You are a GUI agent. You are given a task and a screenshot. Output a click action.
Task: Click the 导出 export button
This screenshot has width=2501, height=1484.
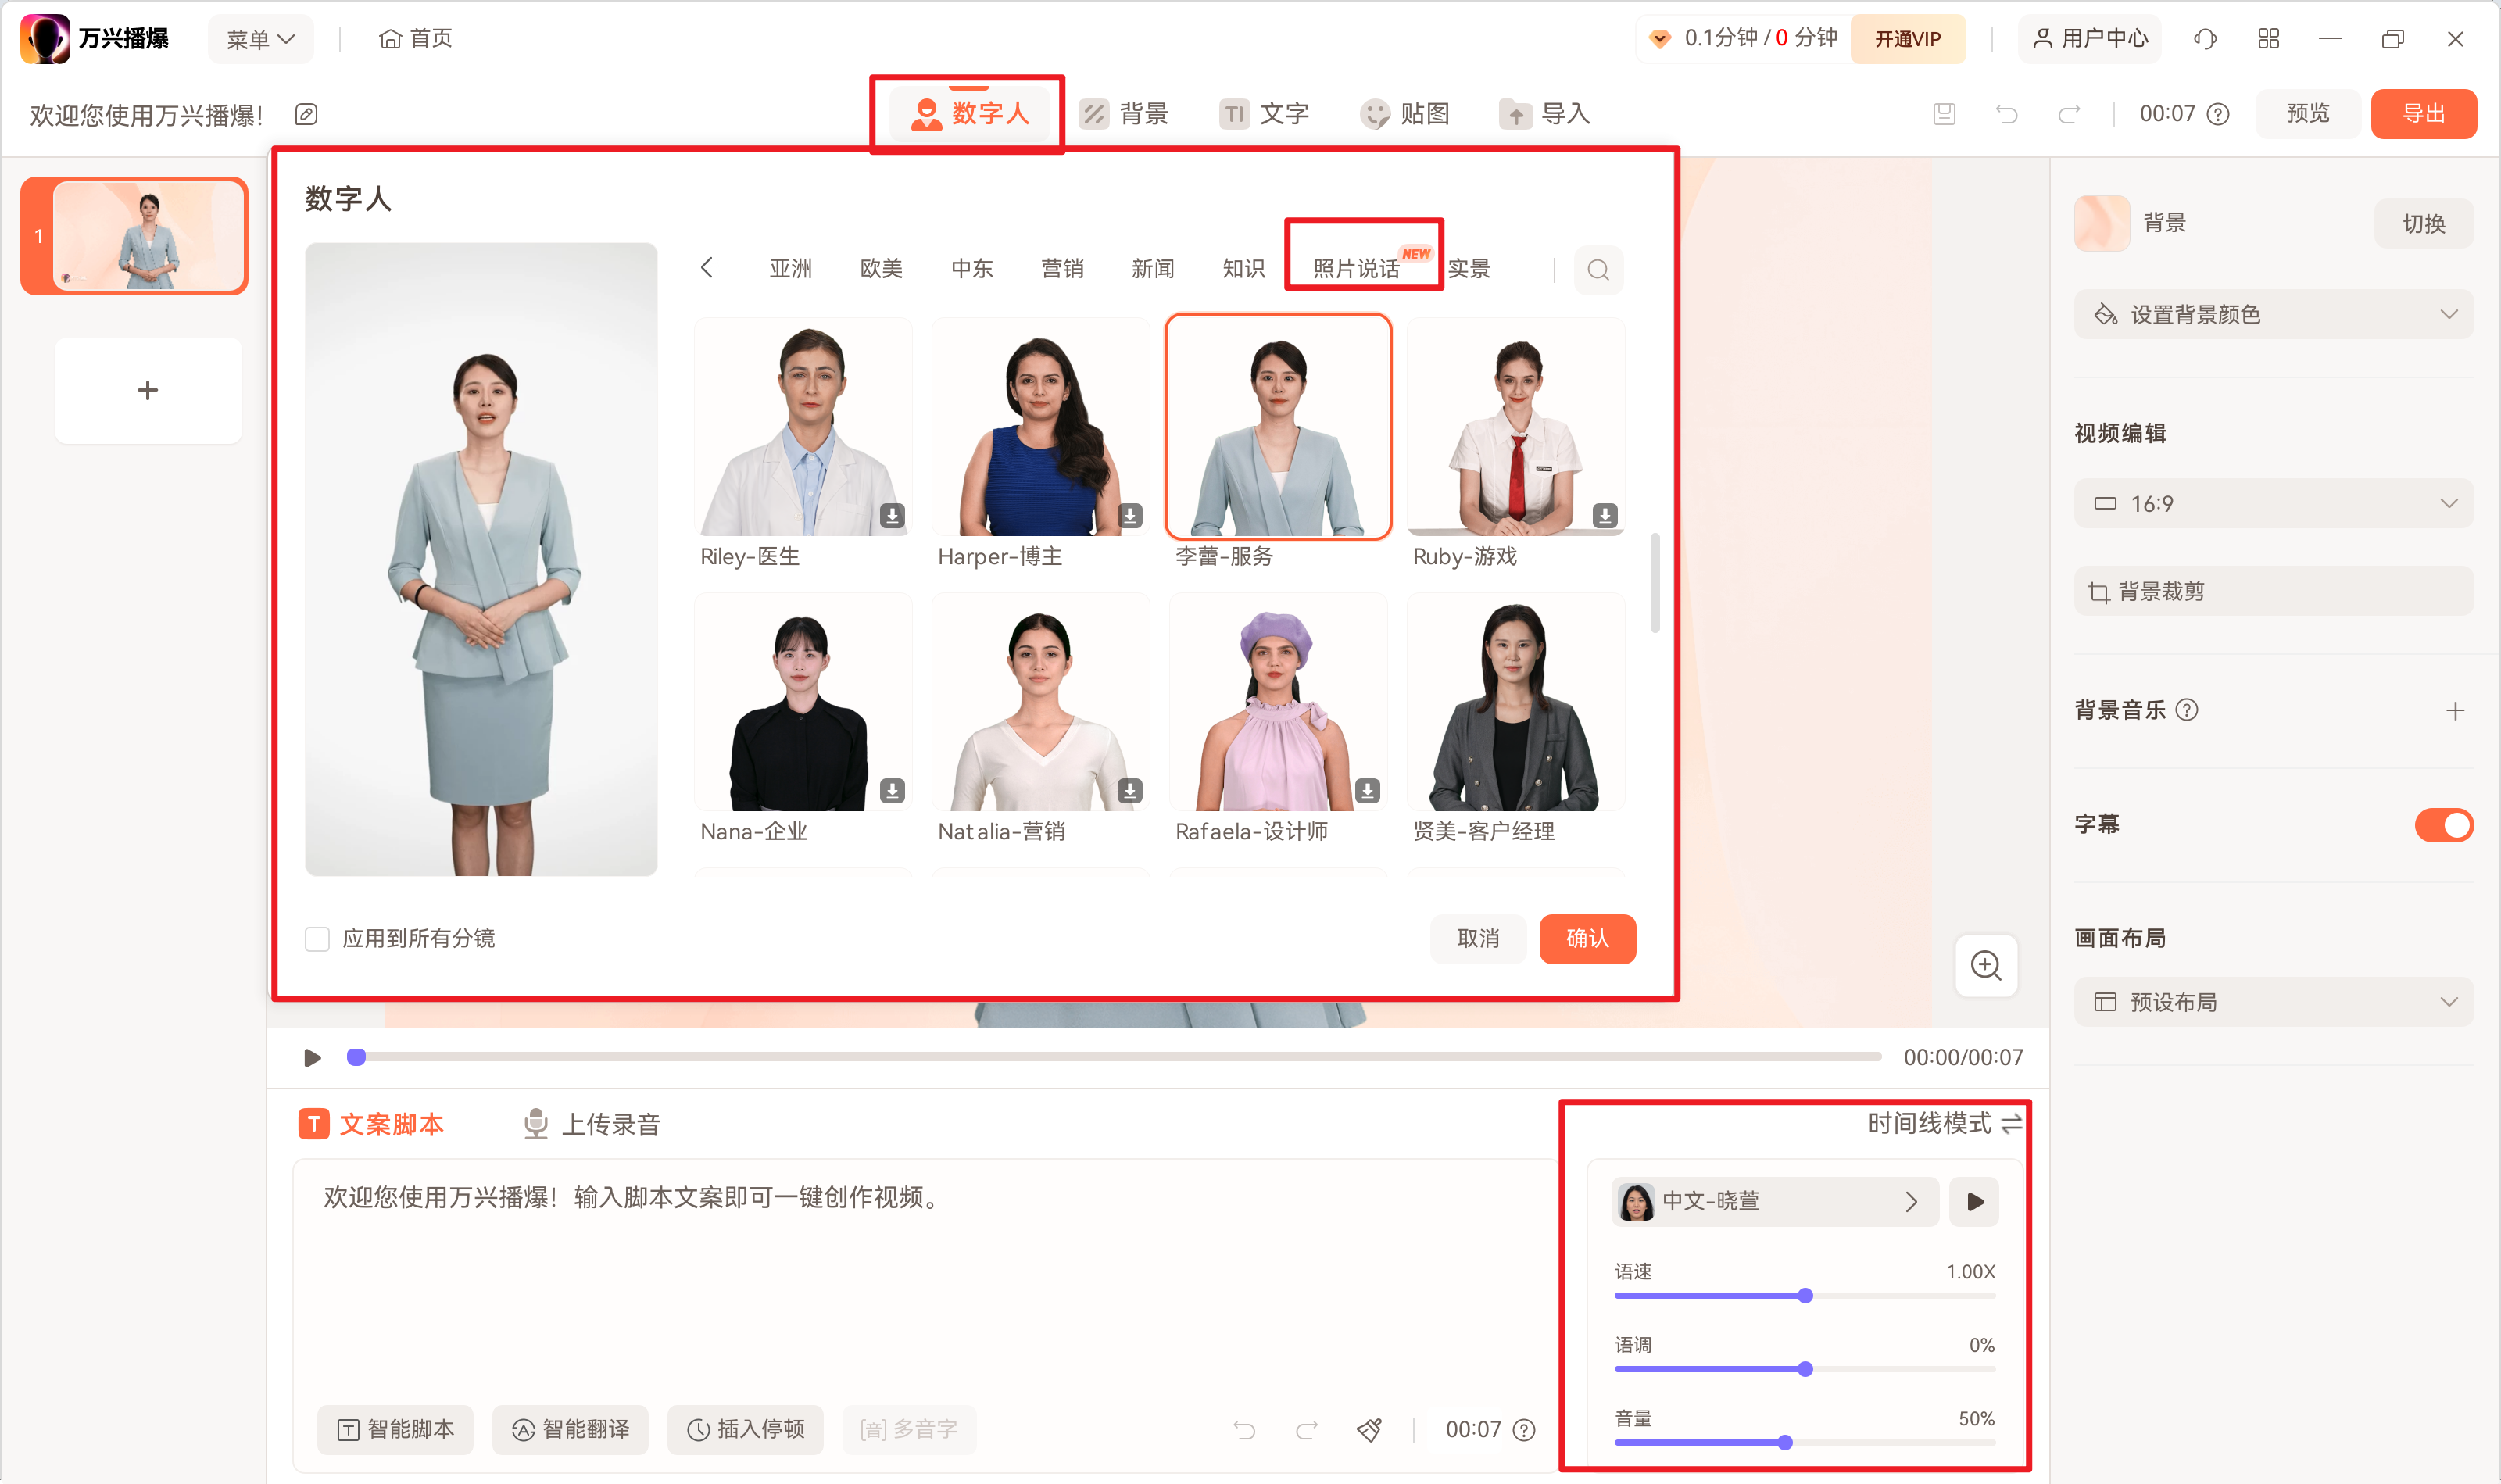coord(2424,113)
